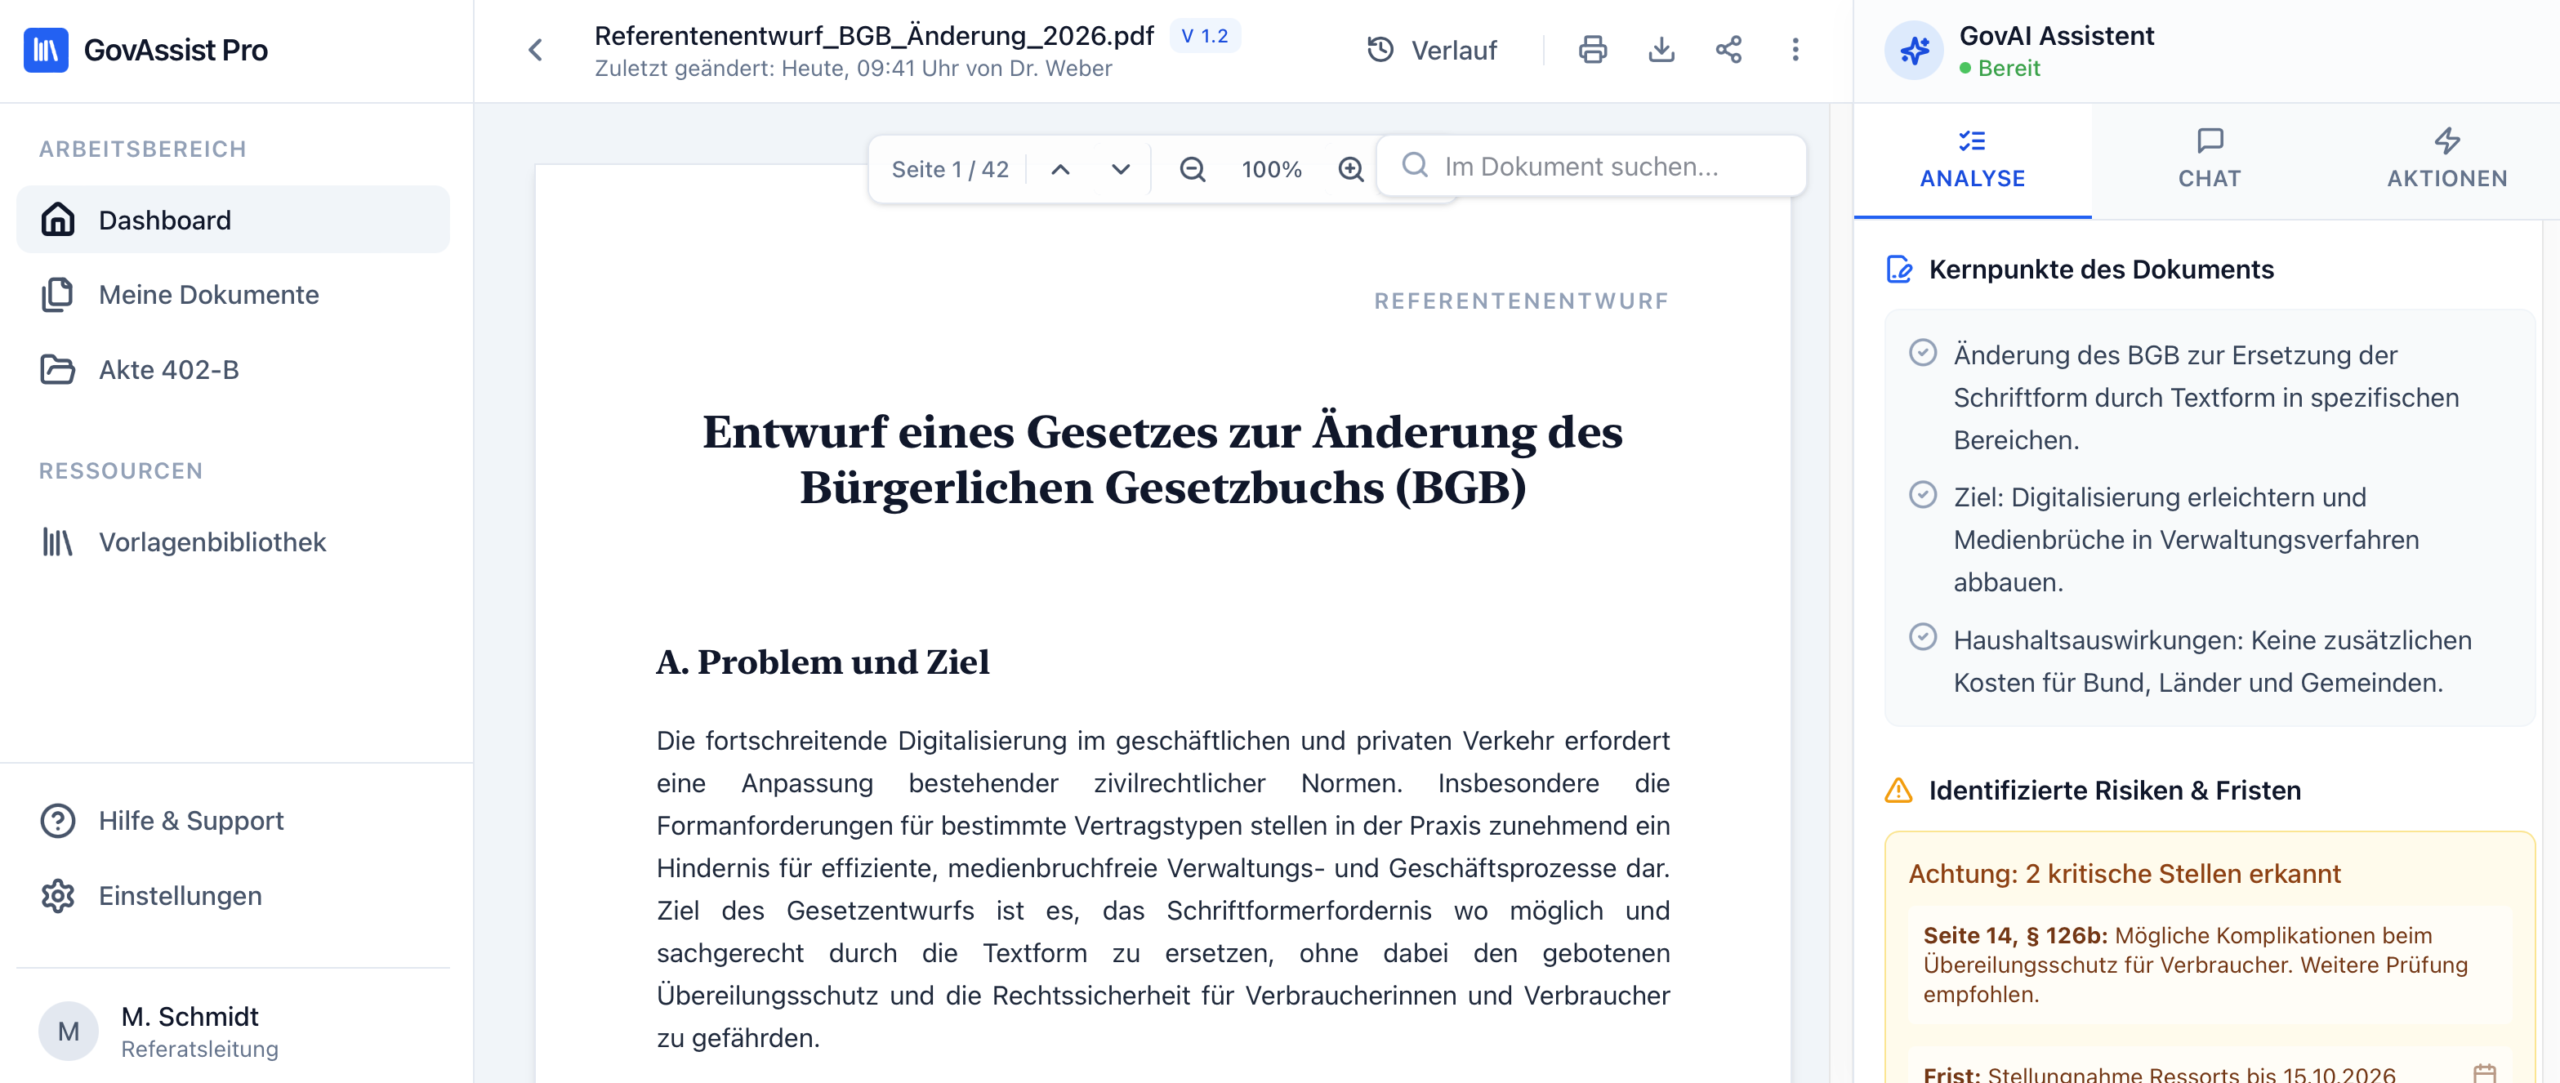
Task: Open the three-dot more options menu
Action: pyautogui.click(x=1795, y=50)
